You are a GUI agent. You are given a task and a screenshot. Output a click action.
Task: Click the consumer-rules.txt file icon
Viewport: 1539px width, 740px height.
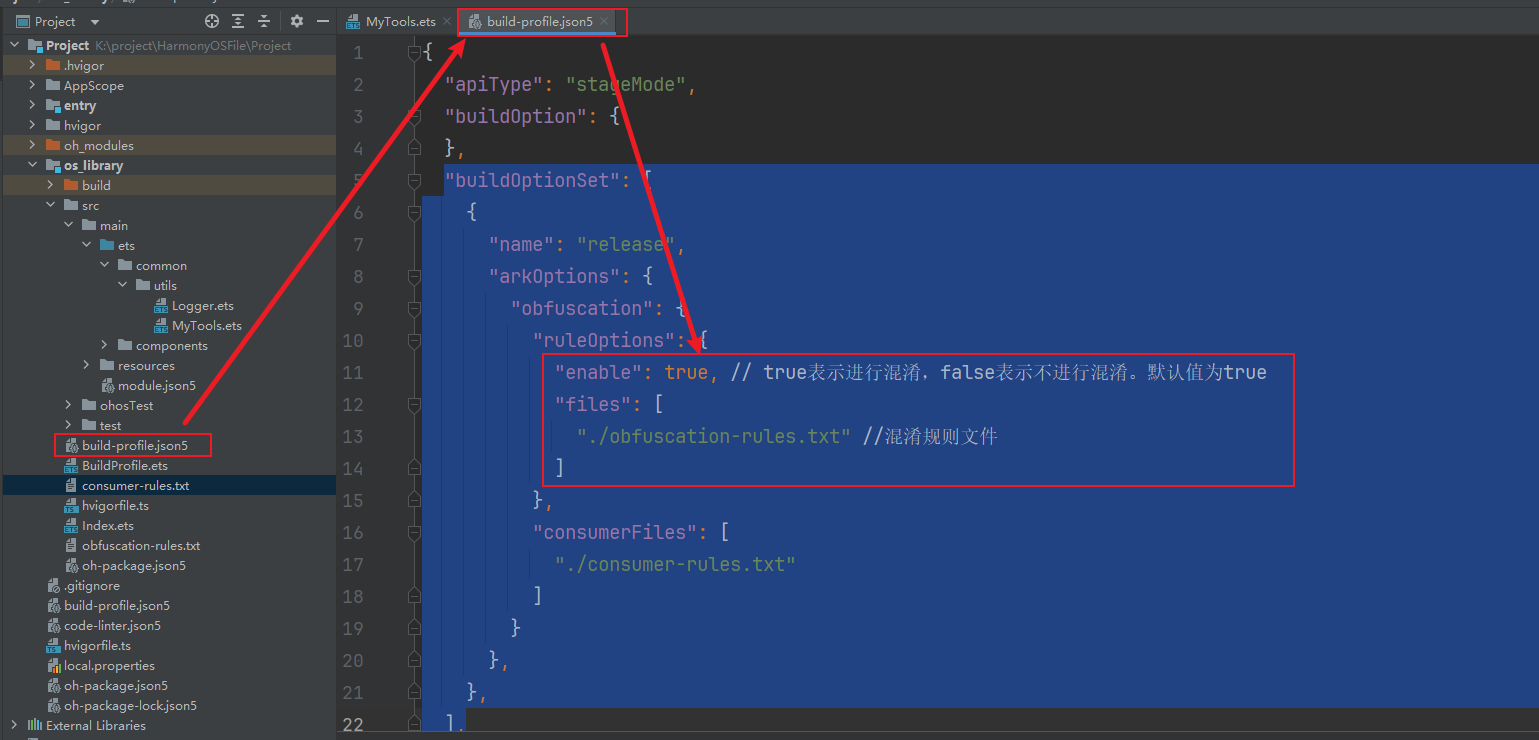click(x=71, y=485)
